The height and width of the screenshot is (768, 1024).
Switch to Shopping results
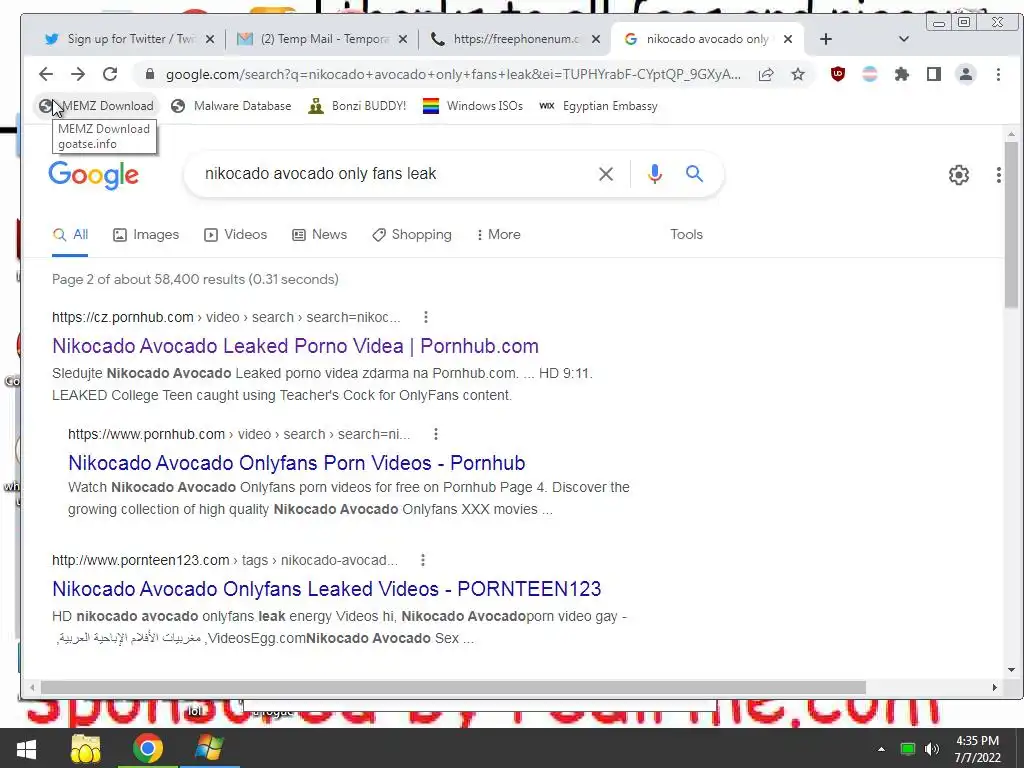(x=411, y=234)
